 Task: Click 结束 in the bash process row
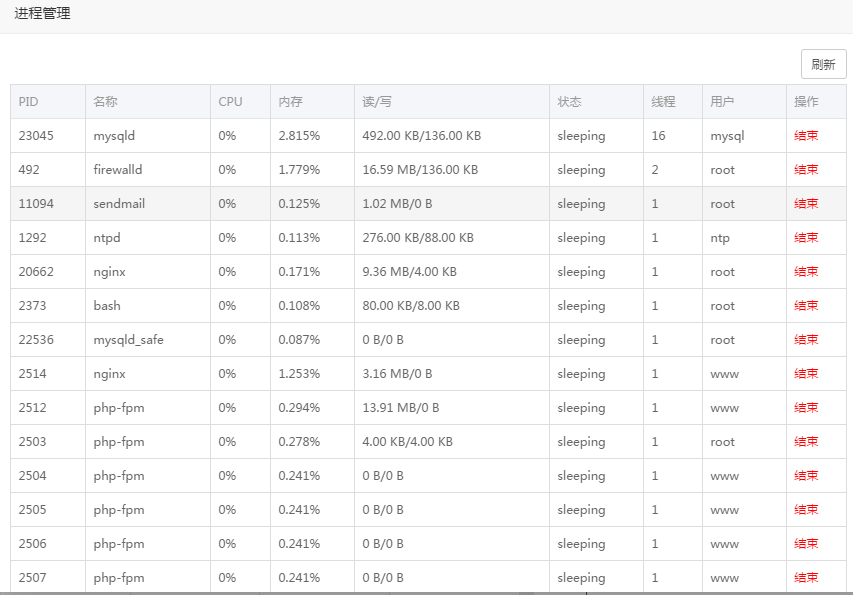tap(806, 306)
